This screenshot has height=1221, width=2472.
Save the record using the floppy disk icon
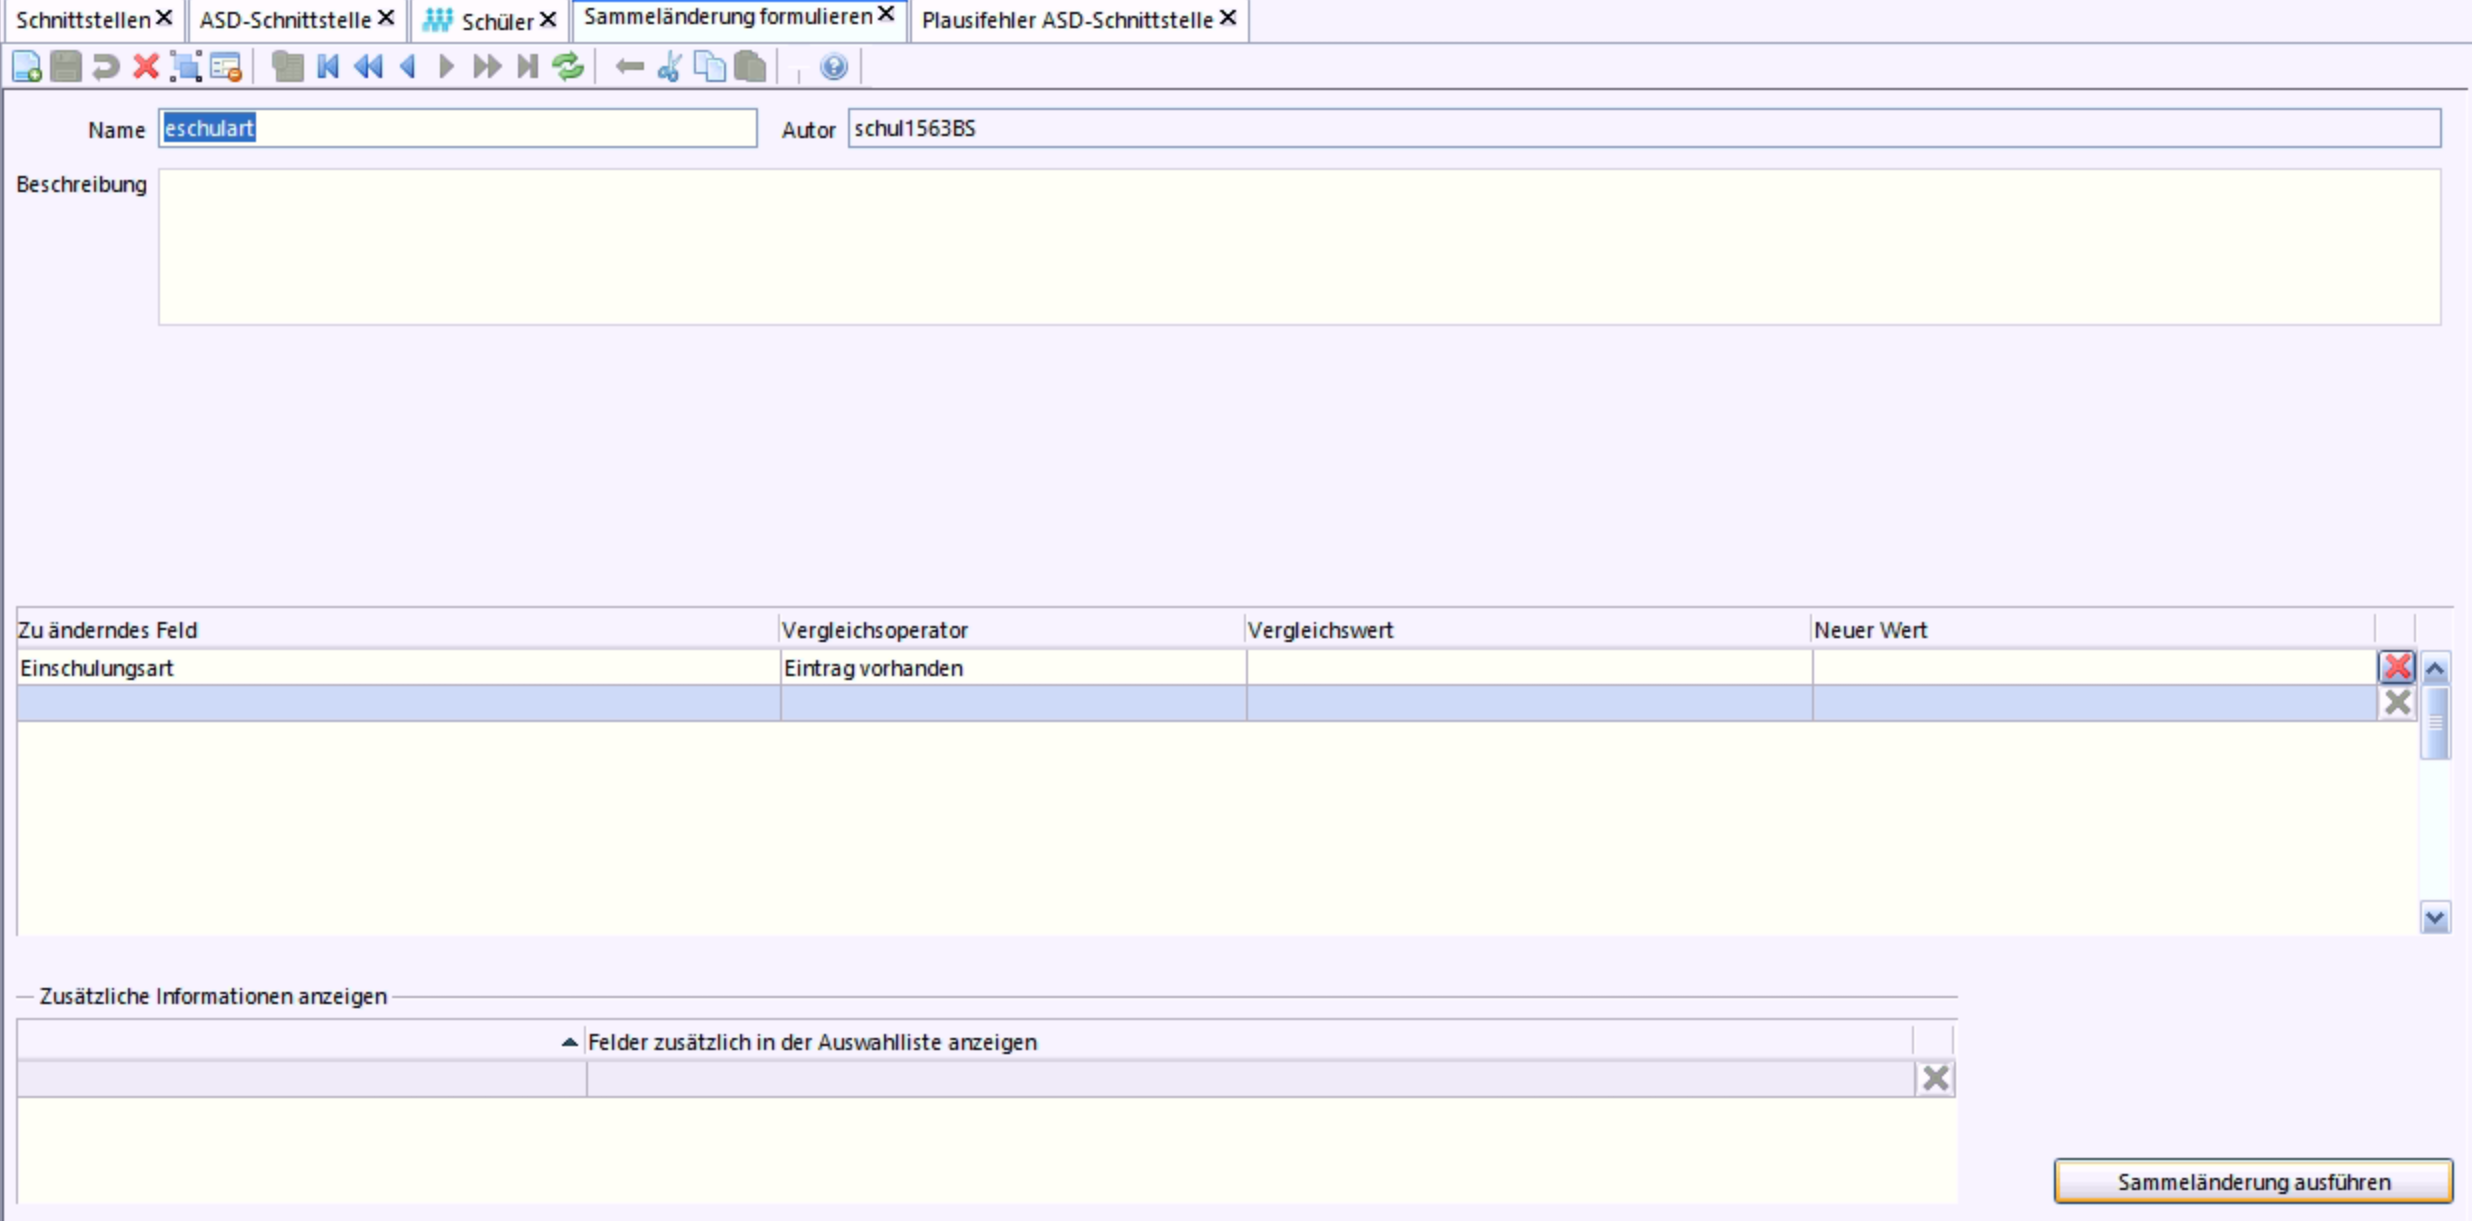tap(66, 67)
